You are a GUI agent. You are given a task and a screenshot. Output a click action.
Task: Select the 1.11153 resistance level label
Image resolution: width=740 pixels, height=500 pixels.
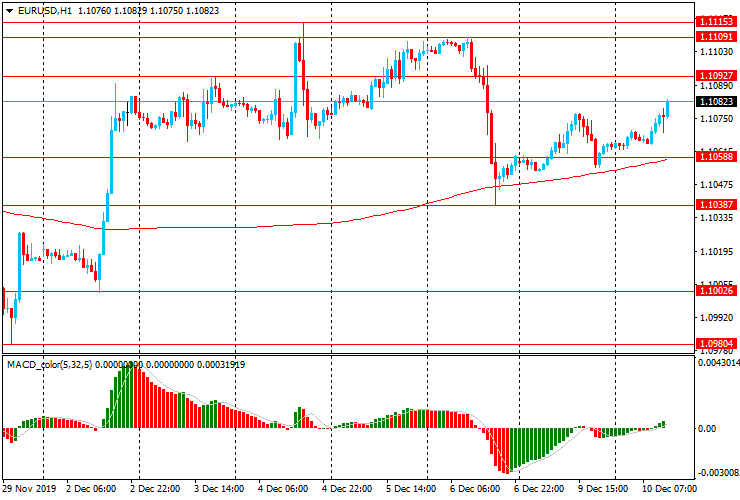pos(716,22)
